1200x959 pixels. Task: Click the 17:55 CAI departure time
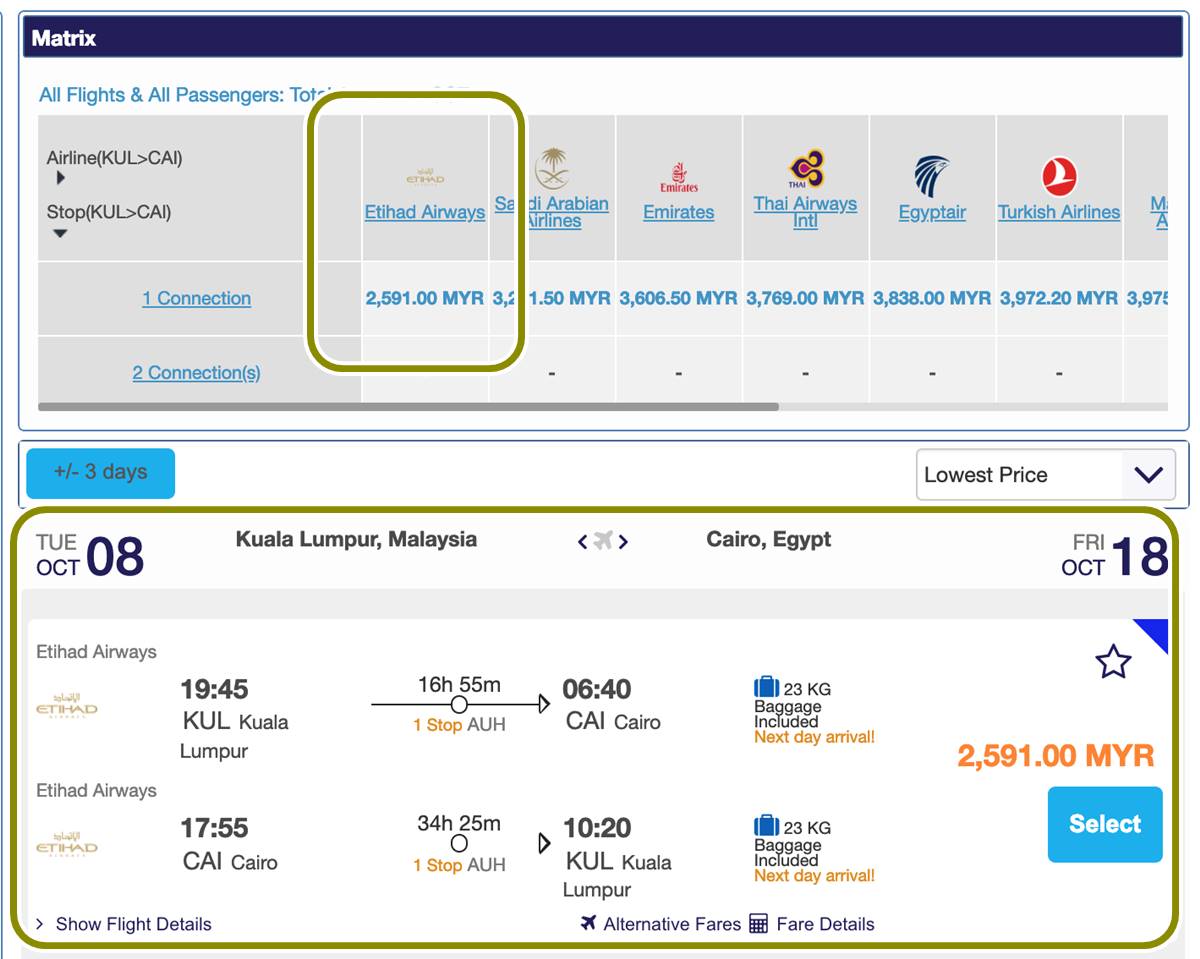pos(214,828)
